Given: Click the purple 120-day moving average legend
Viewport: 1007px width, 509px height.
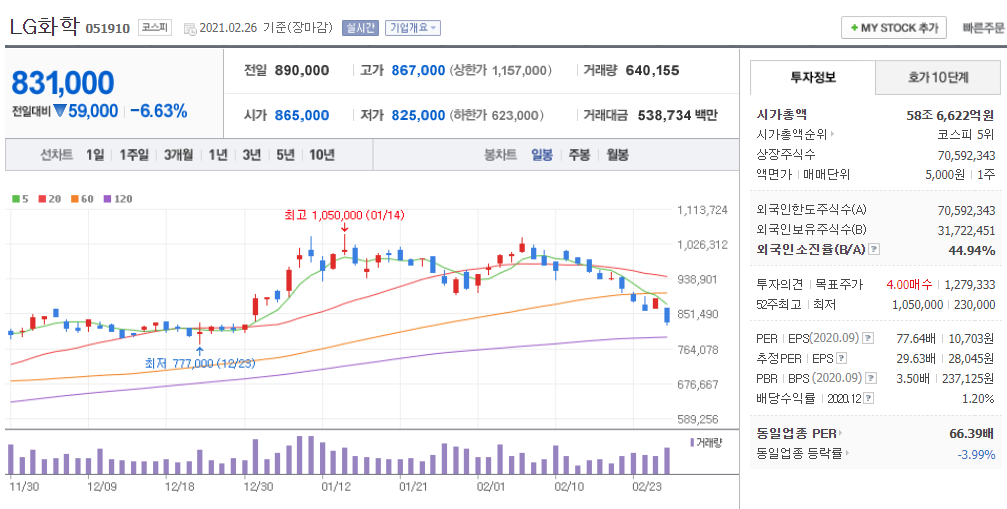Looking at the screenshot, I should [x=117, y=199].
